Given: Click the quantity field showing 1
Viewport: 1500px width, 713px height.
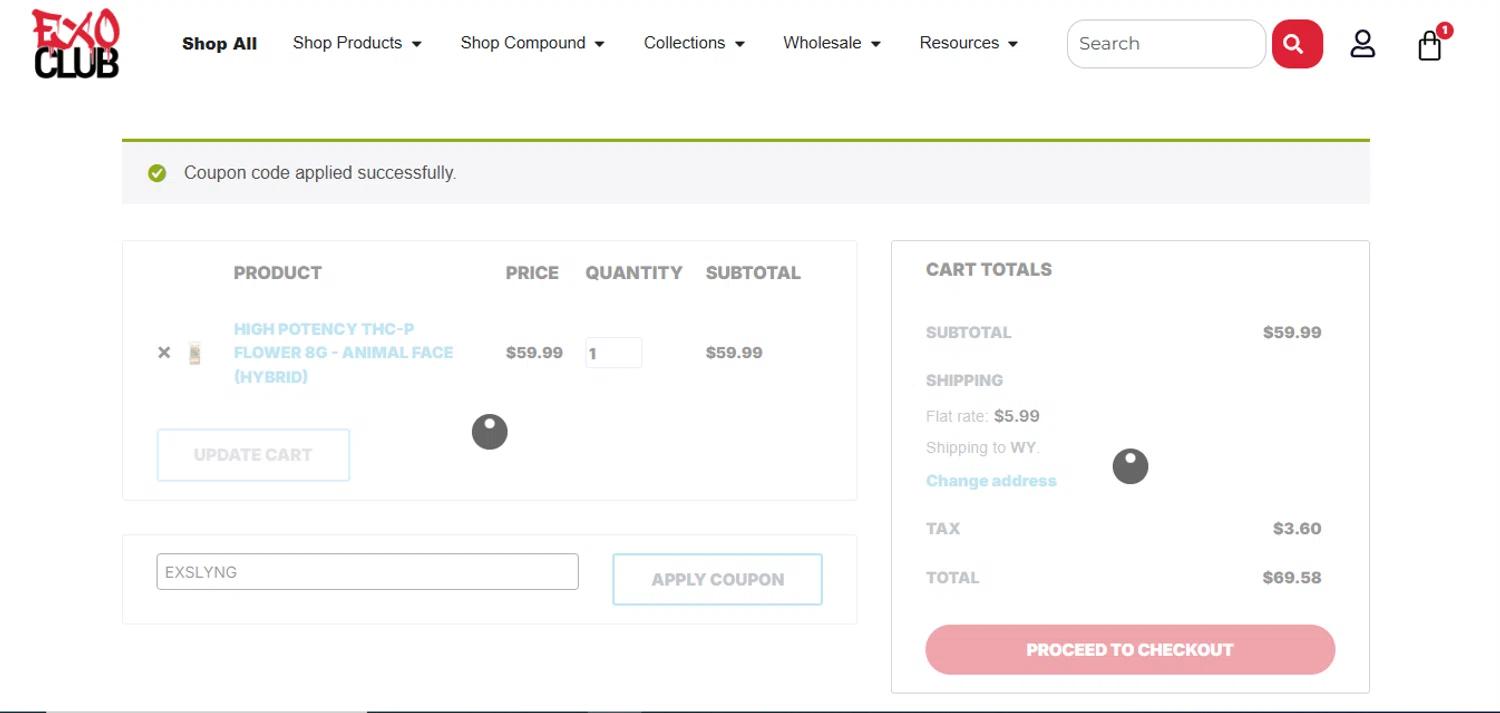Looking at the screenshot, I should click(x=613, y=353).
